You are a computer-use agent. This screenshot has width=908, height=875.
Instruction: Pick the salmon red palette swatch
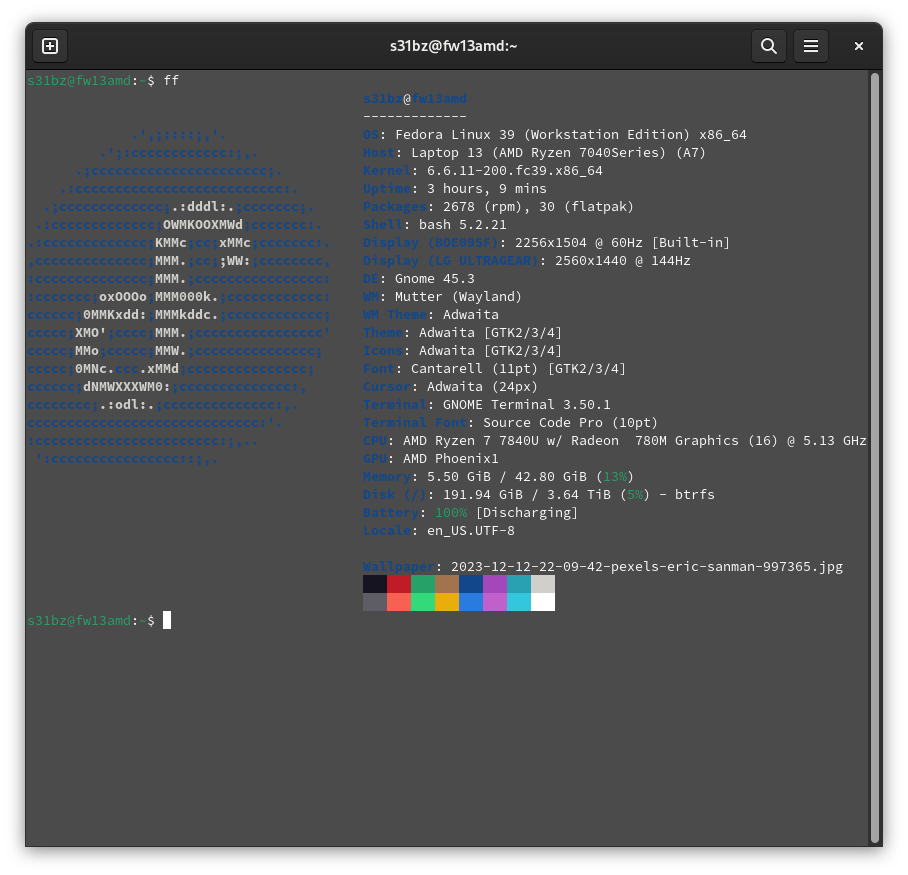pyautogui.click(x=399, y=602)
